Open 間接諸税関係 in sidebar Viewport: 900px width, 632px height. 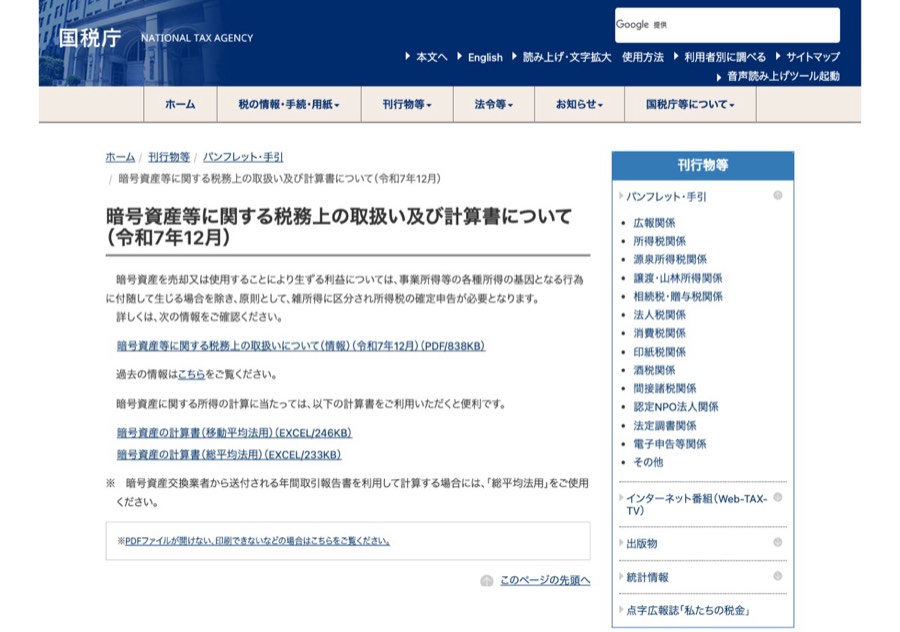(x=664, y=389)
